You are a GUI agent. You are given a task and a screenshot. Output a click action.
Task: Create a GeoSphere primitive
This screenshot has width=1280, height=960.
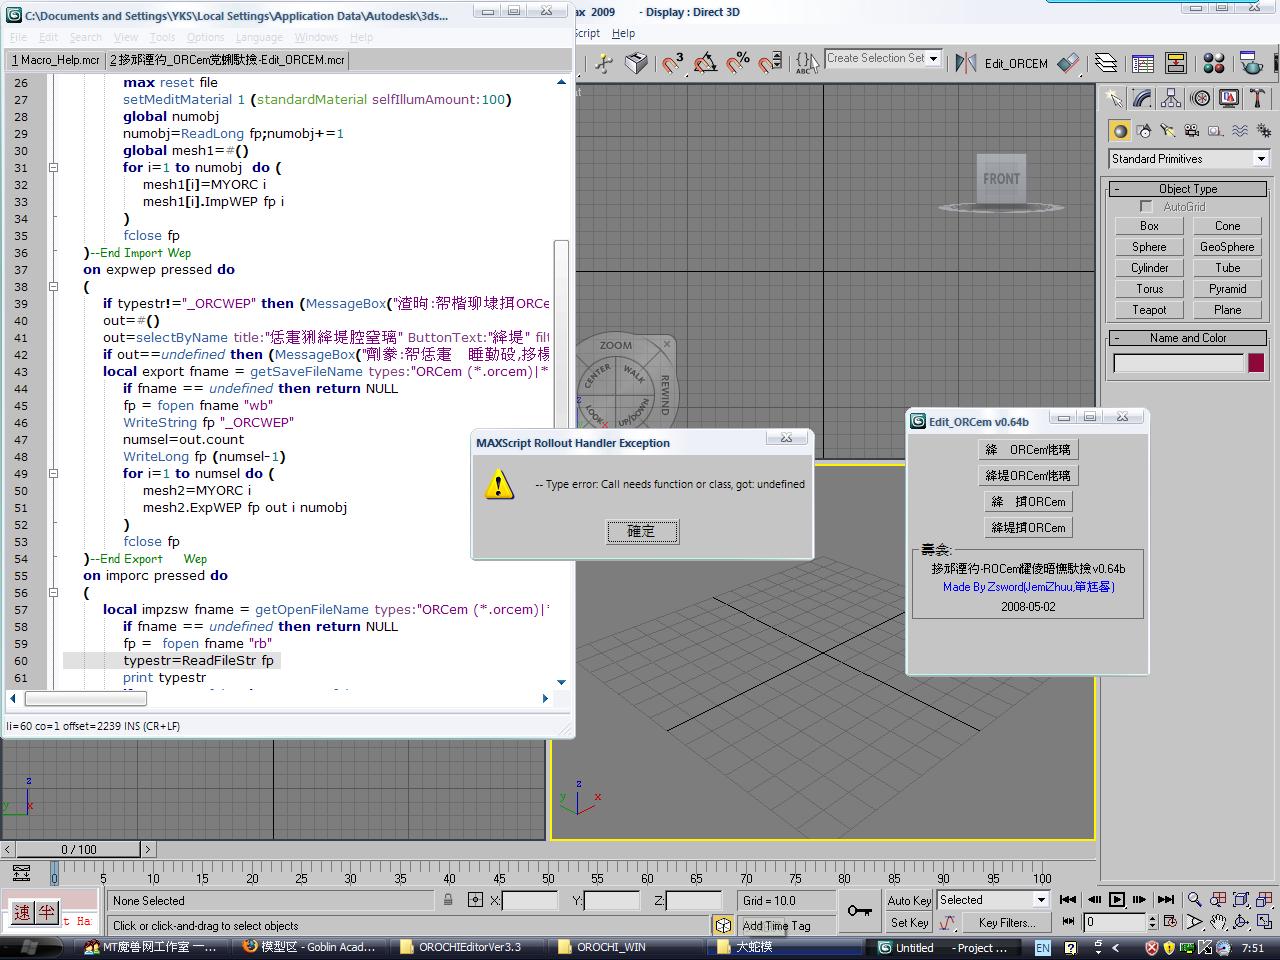click(1227, 247)
